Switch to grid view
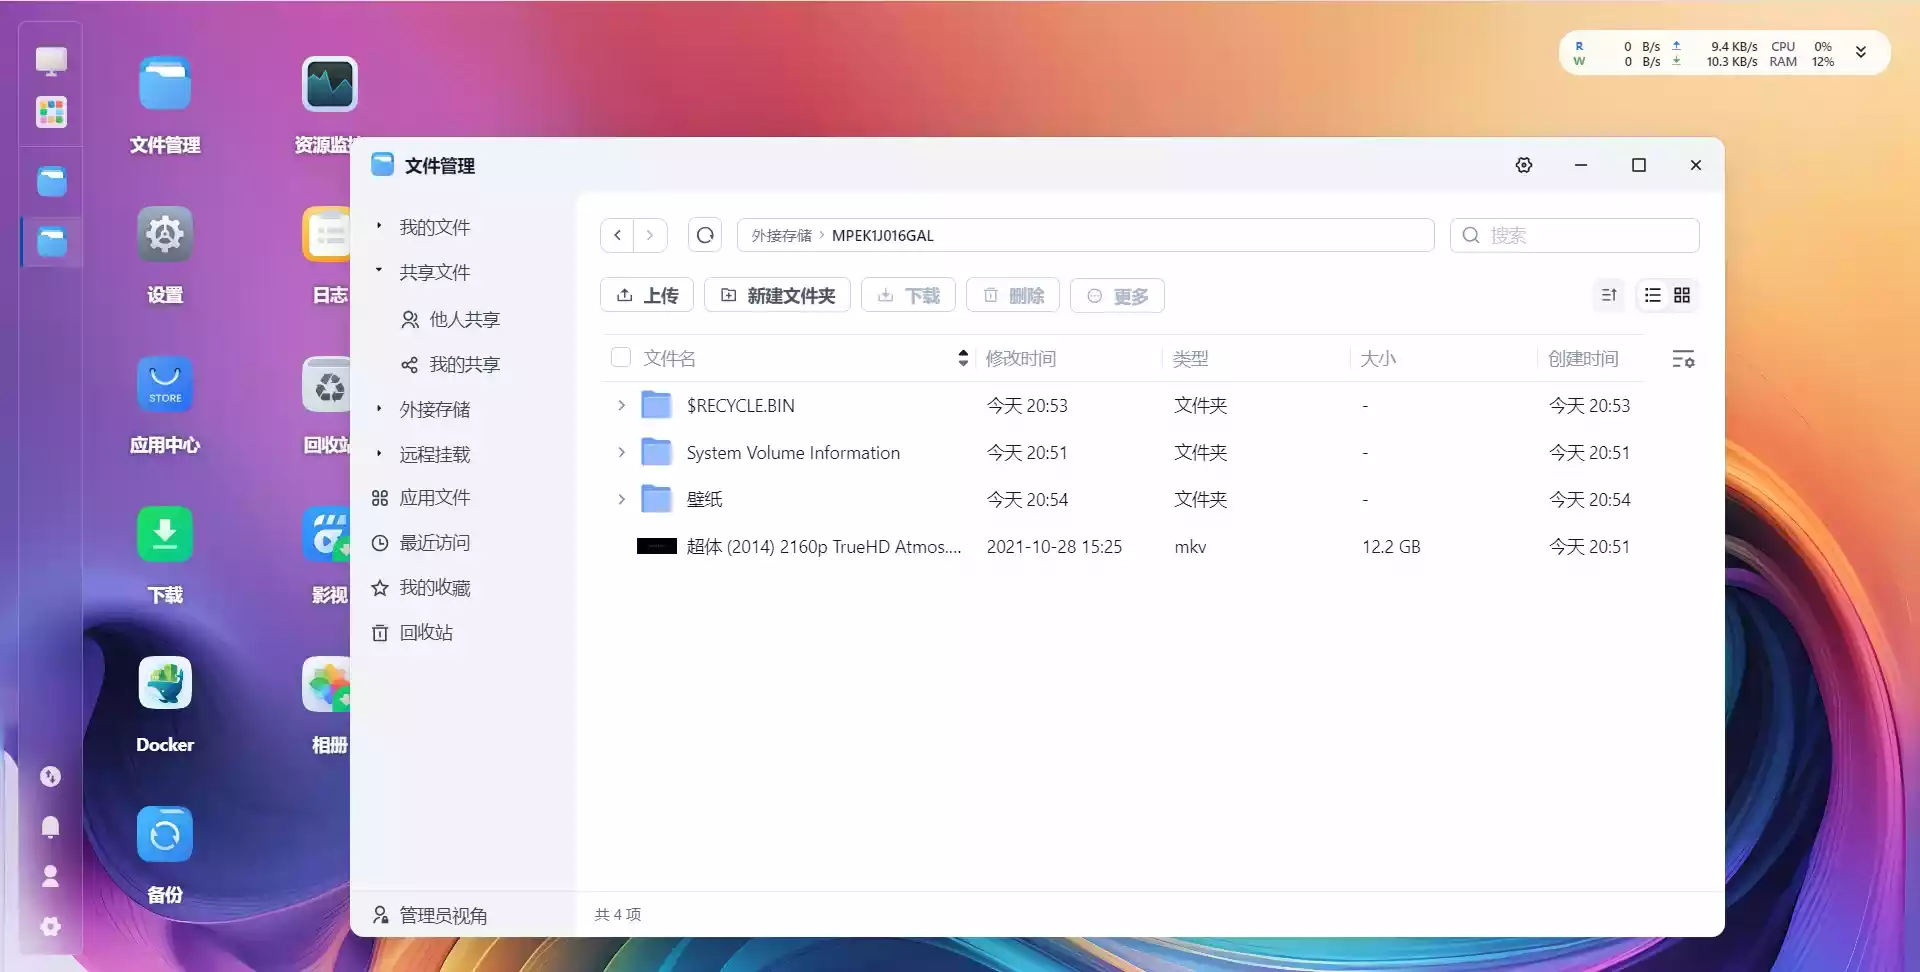 coord(1682,296)
